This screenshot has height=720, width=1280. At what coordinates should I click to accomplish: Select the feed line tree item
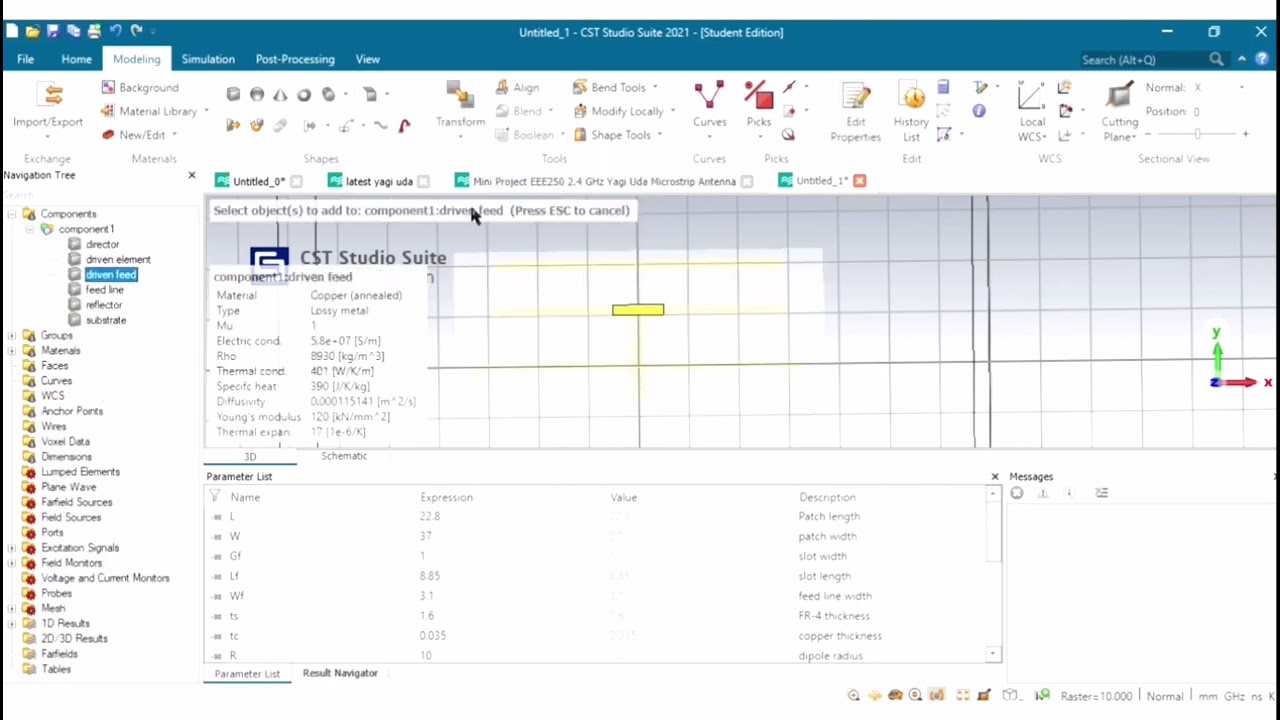pos(105,290)
